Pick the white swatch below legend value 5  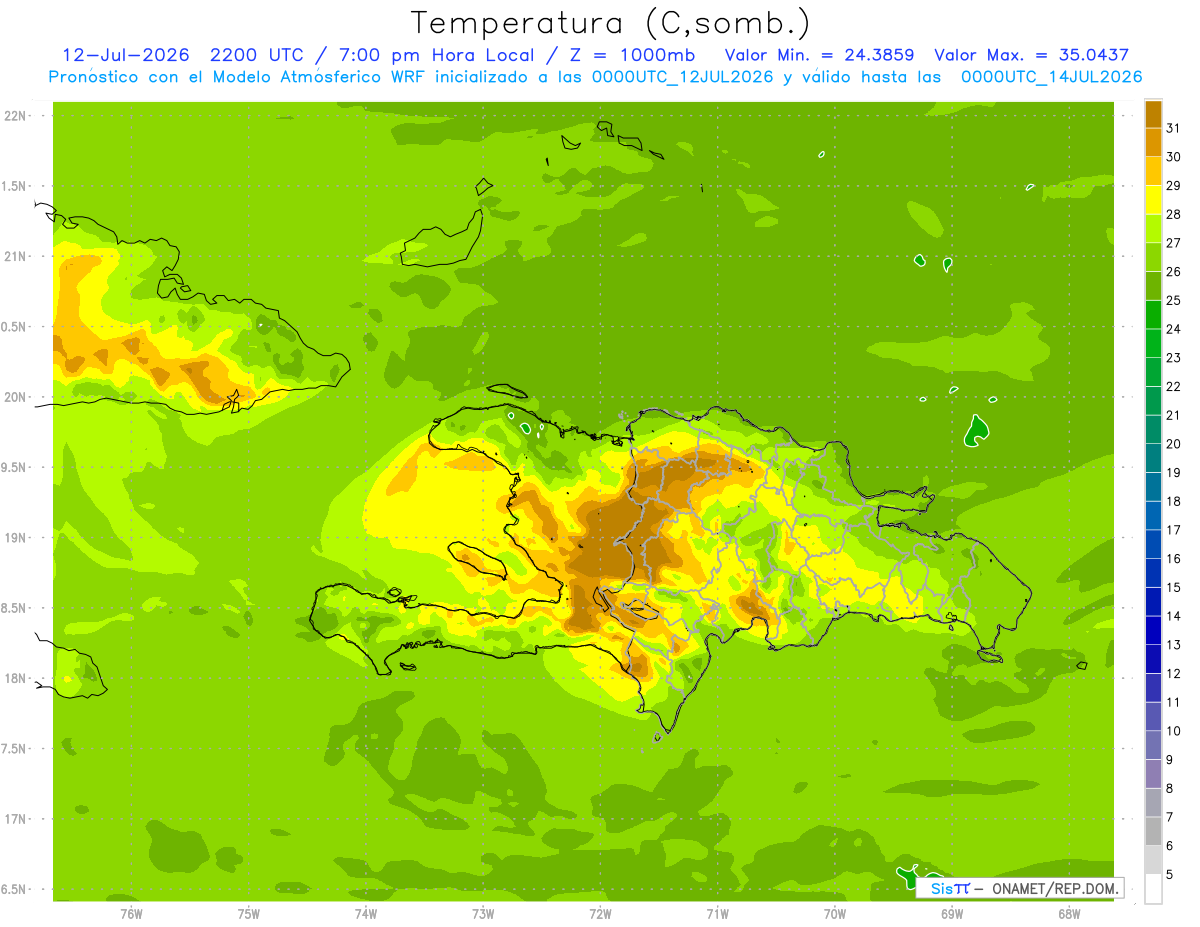coord(1153,889)
